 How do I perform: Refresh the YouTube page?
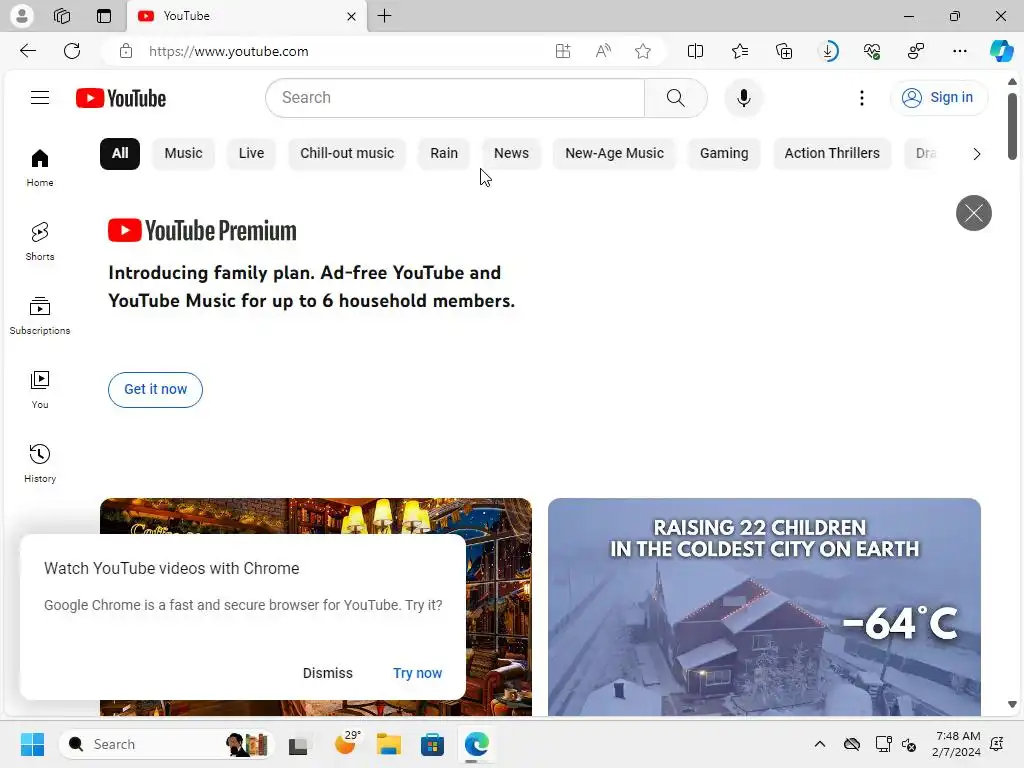pos(72,51)
